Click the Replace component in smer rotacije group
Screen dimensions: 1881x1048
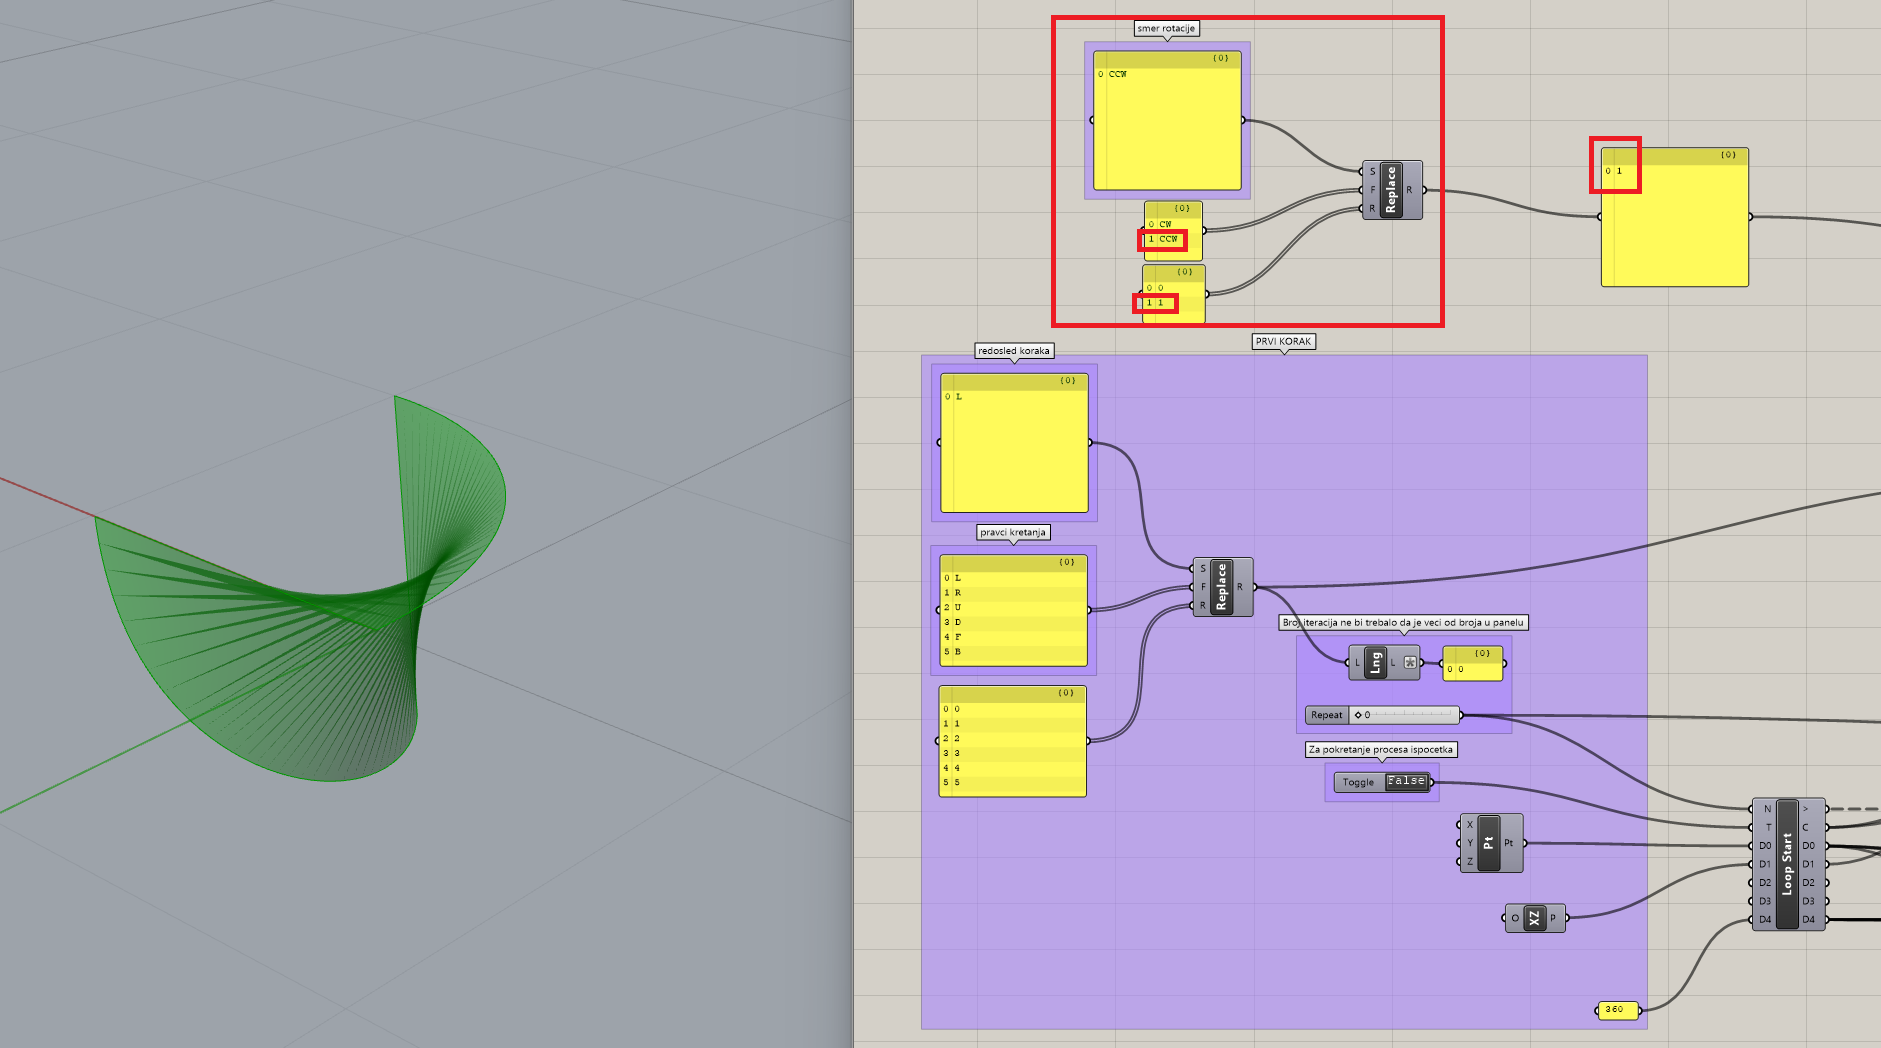click(x=1390, y=190)
